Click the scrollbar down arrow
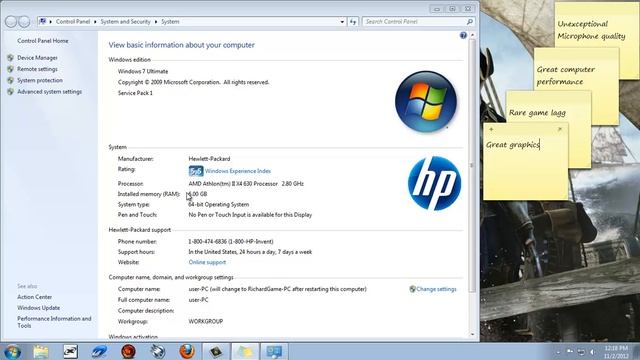This screenshot has height=360, width=640. point(472,335)
